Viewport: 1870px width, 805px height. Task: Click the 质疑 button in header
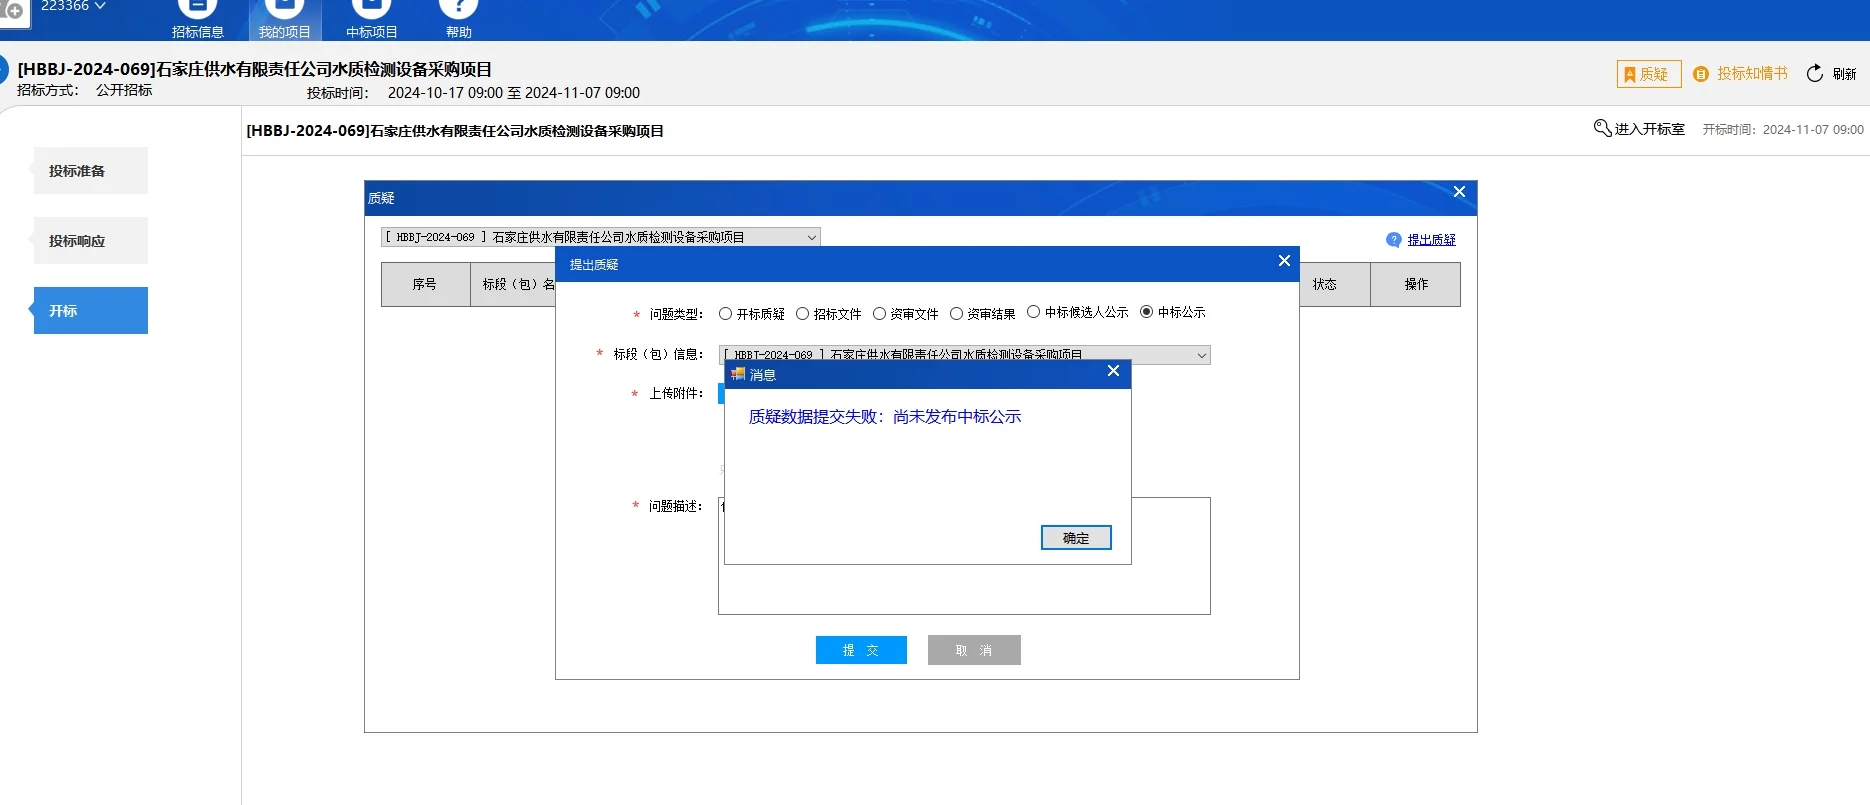1649,74
